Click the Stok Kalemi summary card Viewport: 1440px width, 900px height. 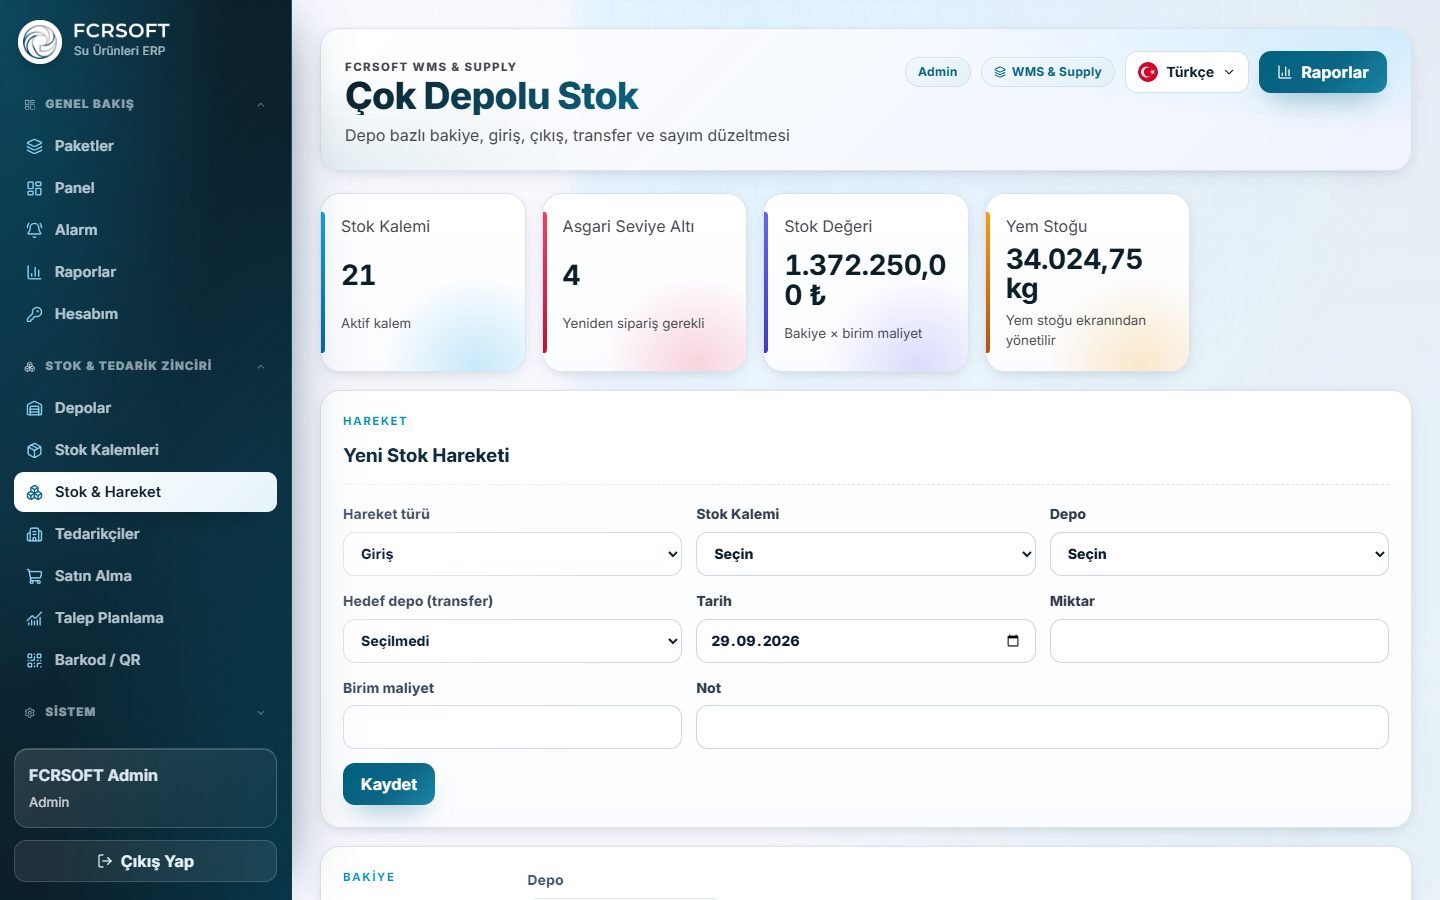pos(423,283)
